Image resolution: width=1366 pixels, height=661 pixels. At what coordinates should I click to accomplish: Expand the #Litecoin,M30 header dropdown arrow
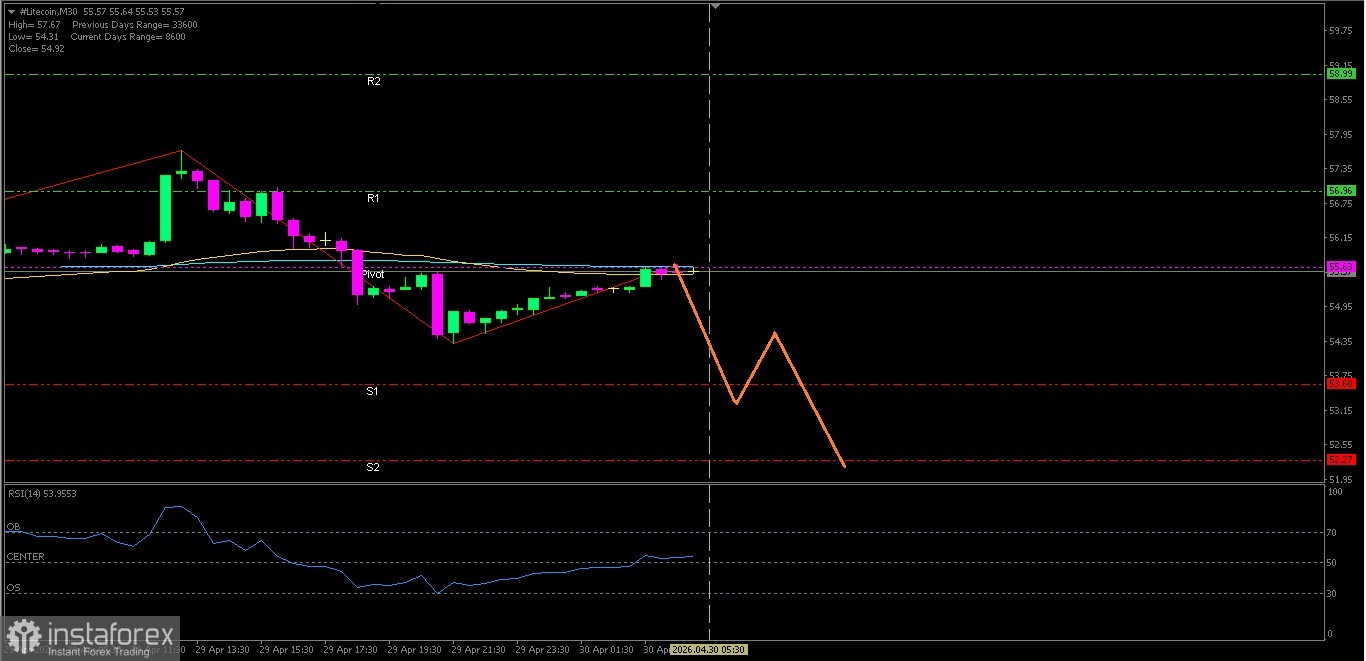(9, 11)
